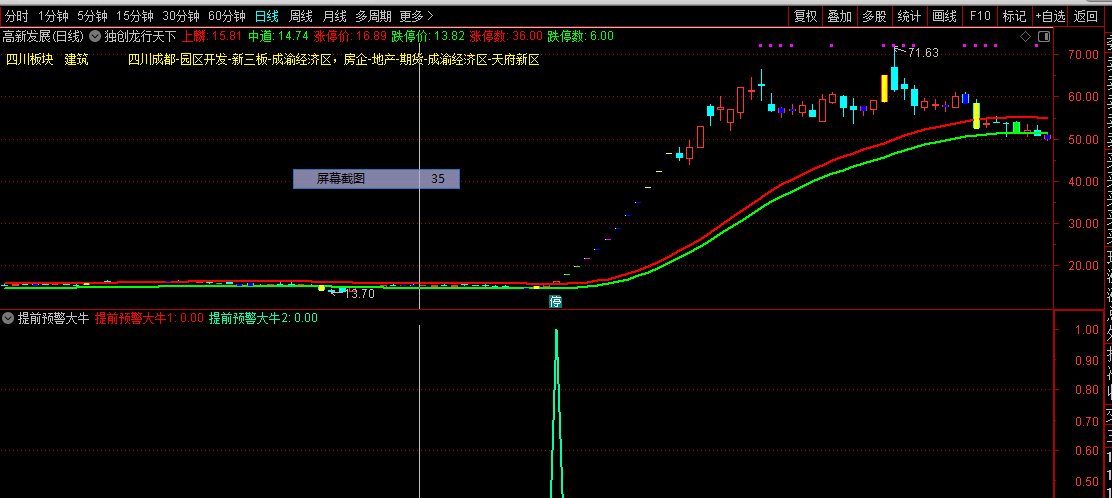
Task: Click the 中道: 14.74 value
Action: pos(278,36)
